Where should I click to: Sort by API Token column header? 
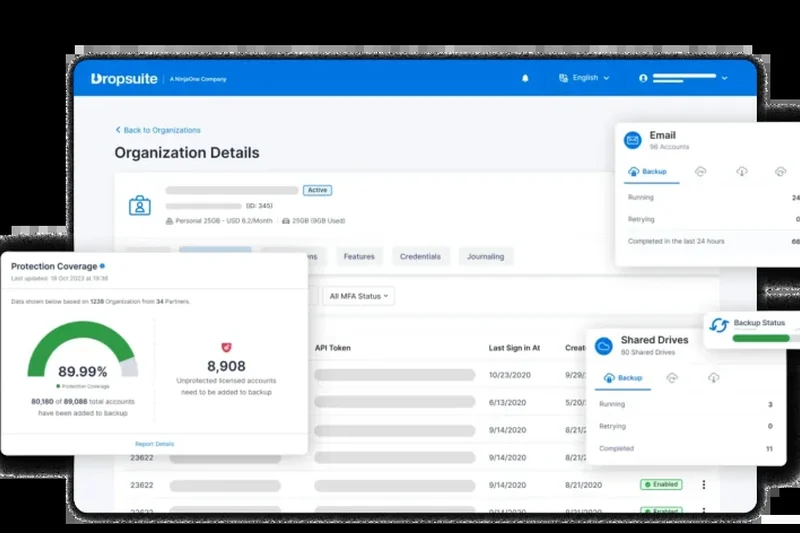[x=333, y=348]
